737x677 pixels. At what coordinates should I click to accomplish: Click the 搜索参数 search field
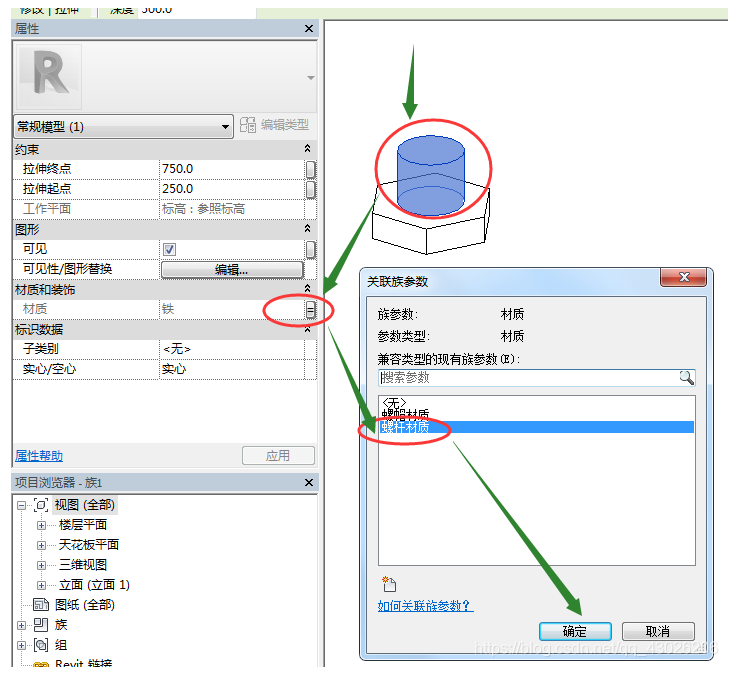(529, 378)
